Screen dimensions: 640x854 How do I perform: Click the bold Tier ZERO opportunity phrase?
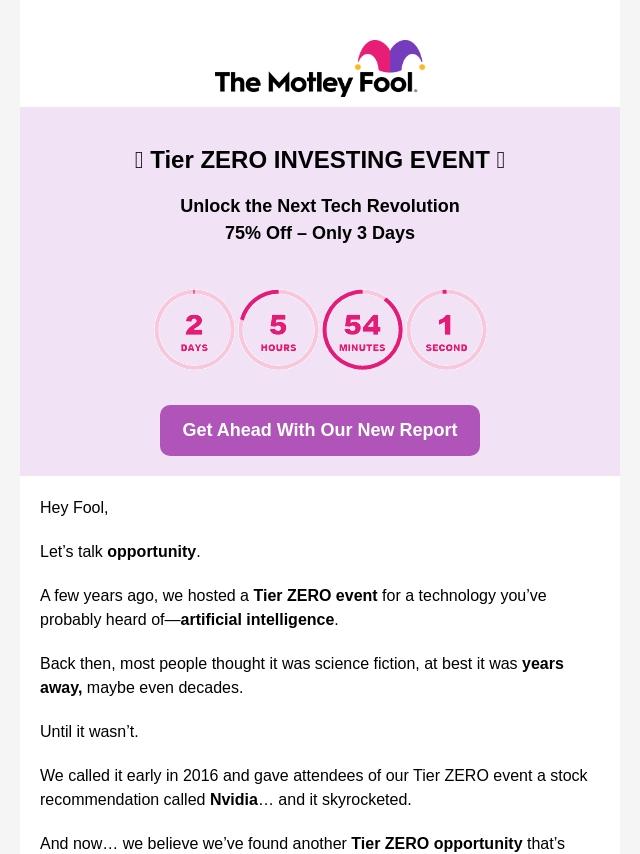[436, 844]
